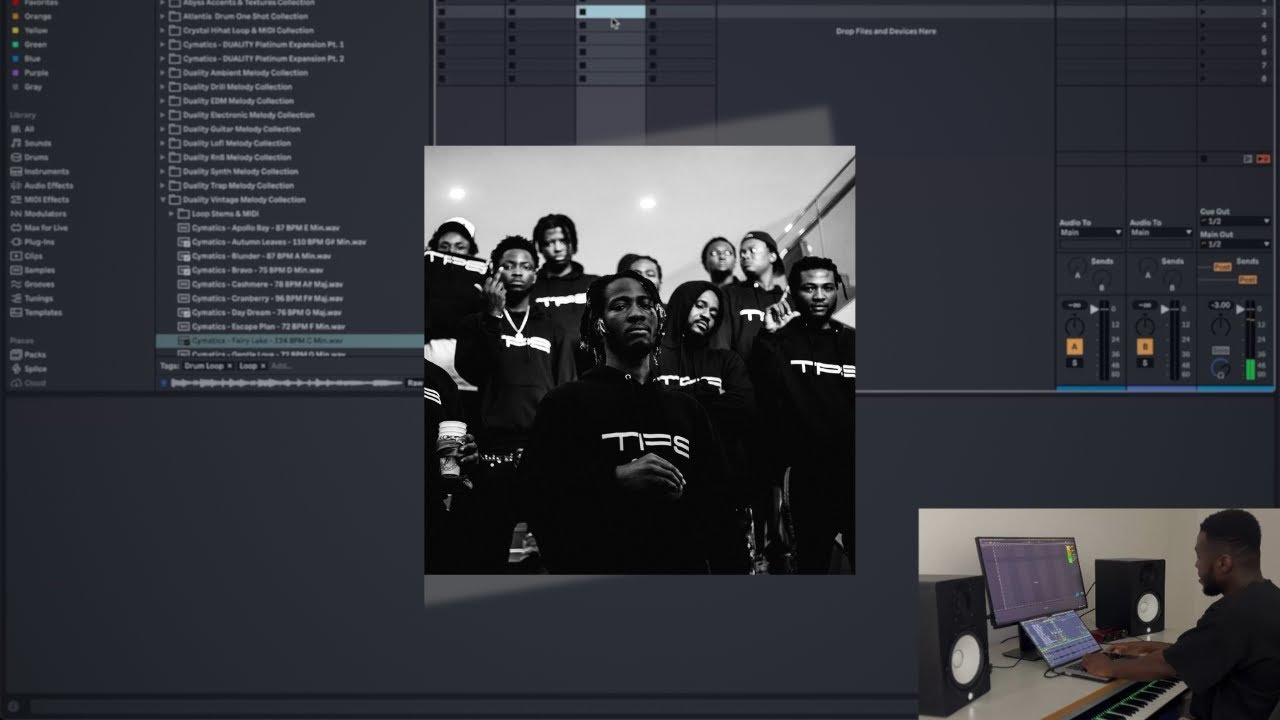Open the All library category
The height and width of the screenshot is (720, 1280).
[22, 129]
